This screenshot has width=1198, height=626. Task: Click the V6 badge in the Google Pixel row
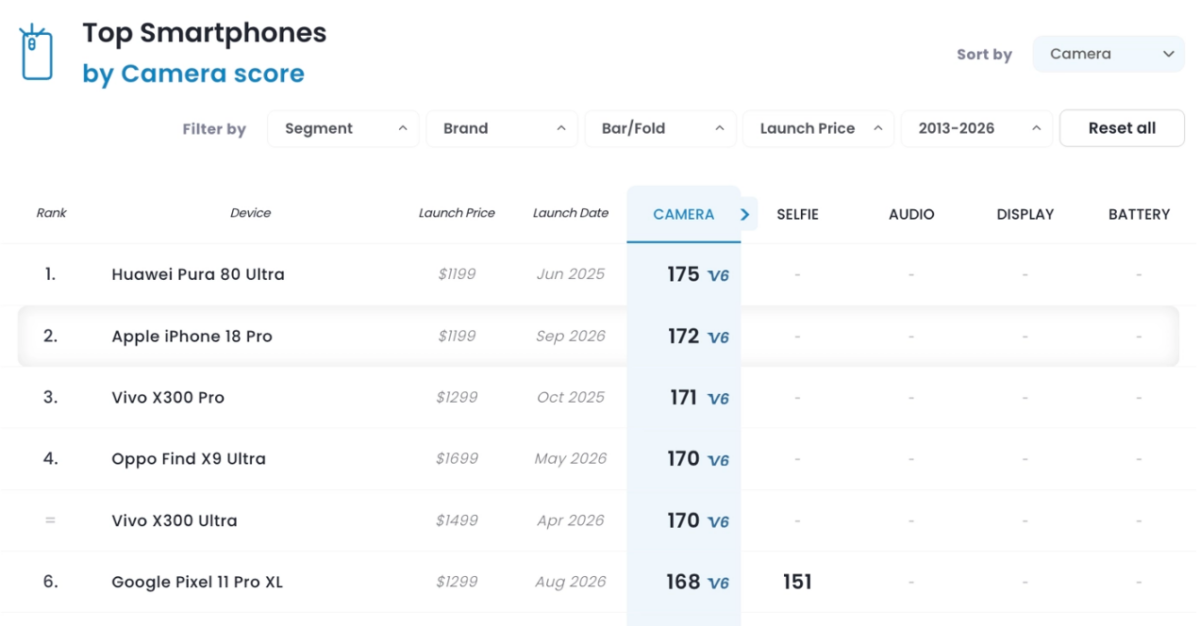point(718,583)
